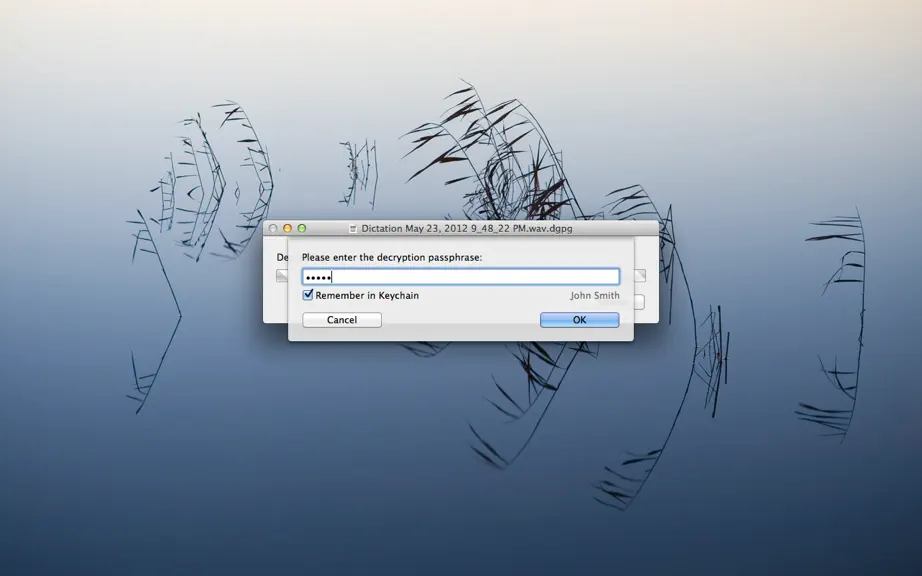
Task: Zoom window using the green button
Action: 302,228
